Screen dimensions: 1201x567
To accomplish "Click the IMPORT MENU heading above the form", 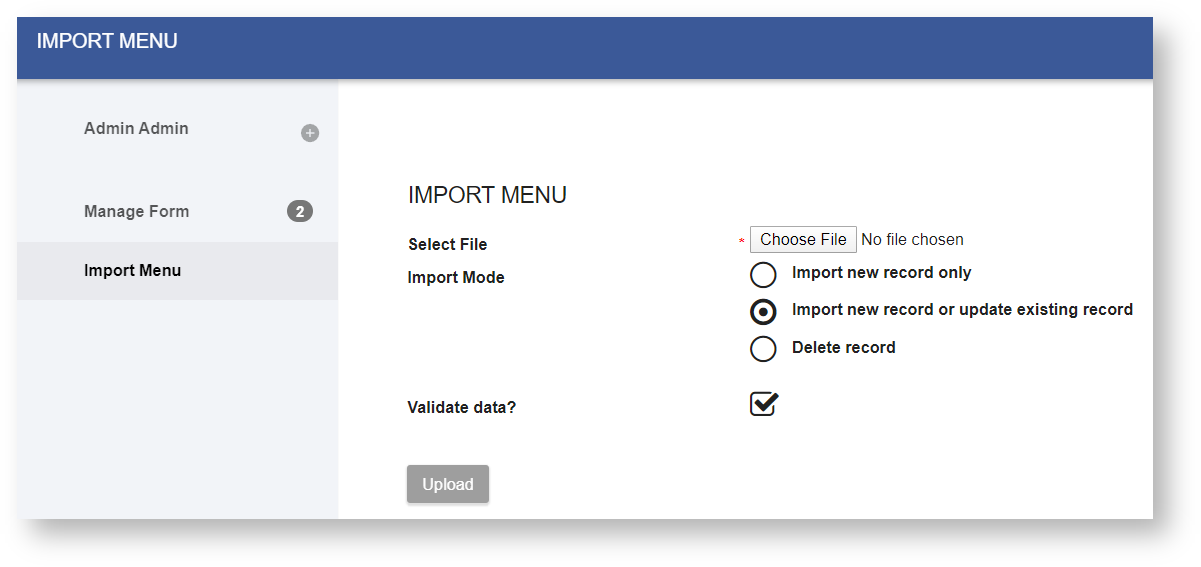I will point(487,196).
